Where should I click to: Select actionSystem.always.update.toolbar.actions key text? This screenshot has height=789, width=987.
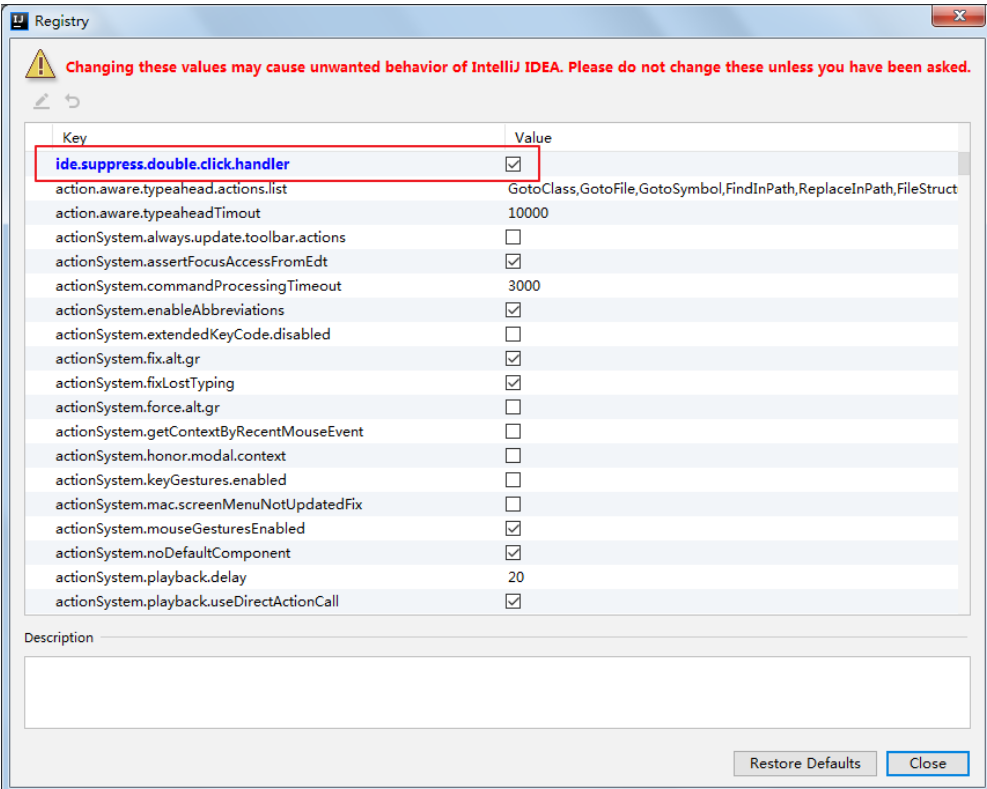pos(201,237)
